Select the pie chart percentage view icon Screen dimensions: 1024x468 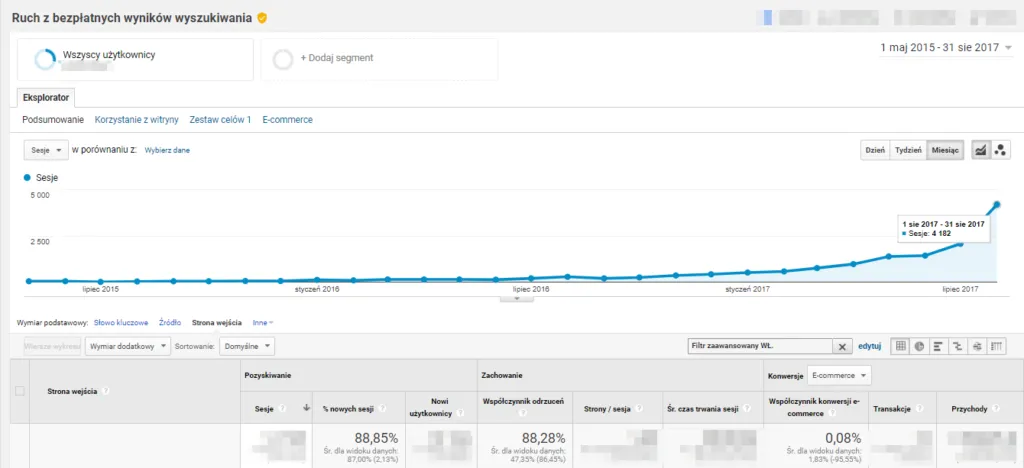tap(918, 346)
